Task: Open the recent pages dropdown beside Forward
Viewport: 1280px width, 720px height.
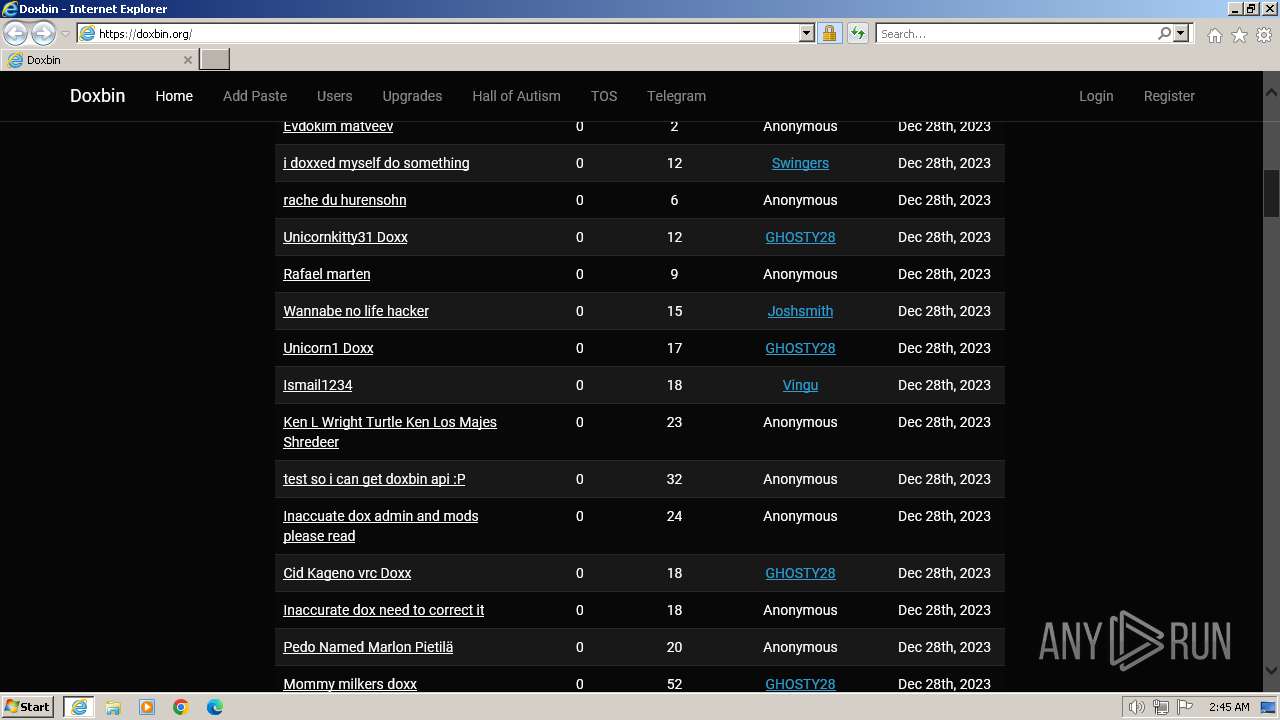Action: click(x=65, y=34)
